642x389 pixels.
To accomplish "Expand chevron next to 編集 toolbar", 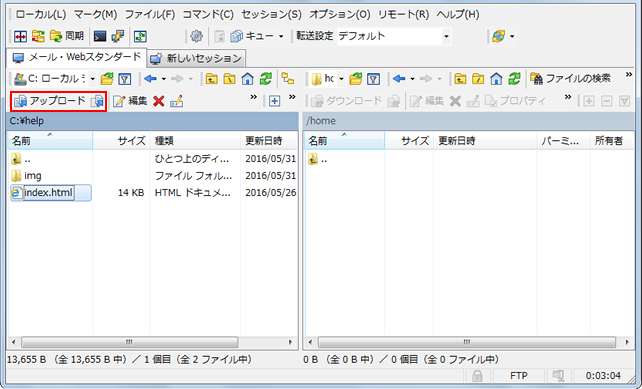I will click(x=253, y=97).
